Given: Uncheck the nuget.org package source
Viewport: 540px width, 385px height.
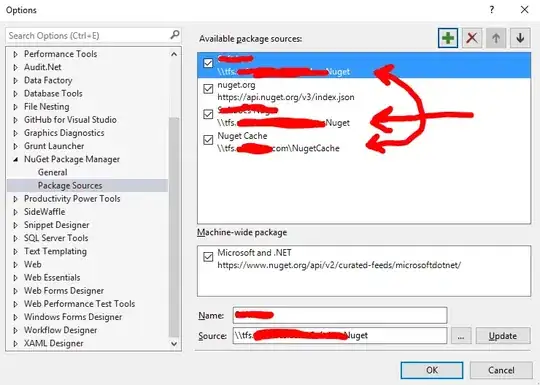Looking at the screenshot, I should tap(208, 89).
